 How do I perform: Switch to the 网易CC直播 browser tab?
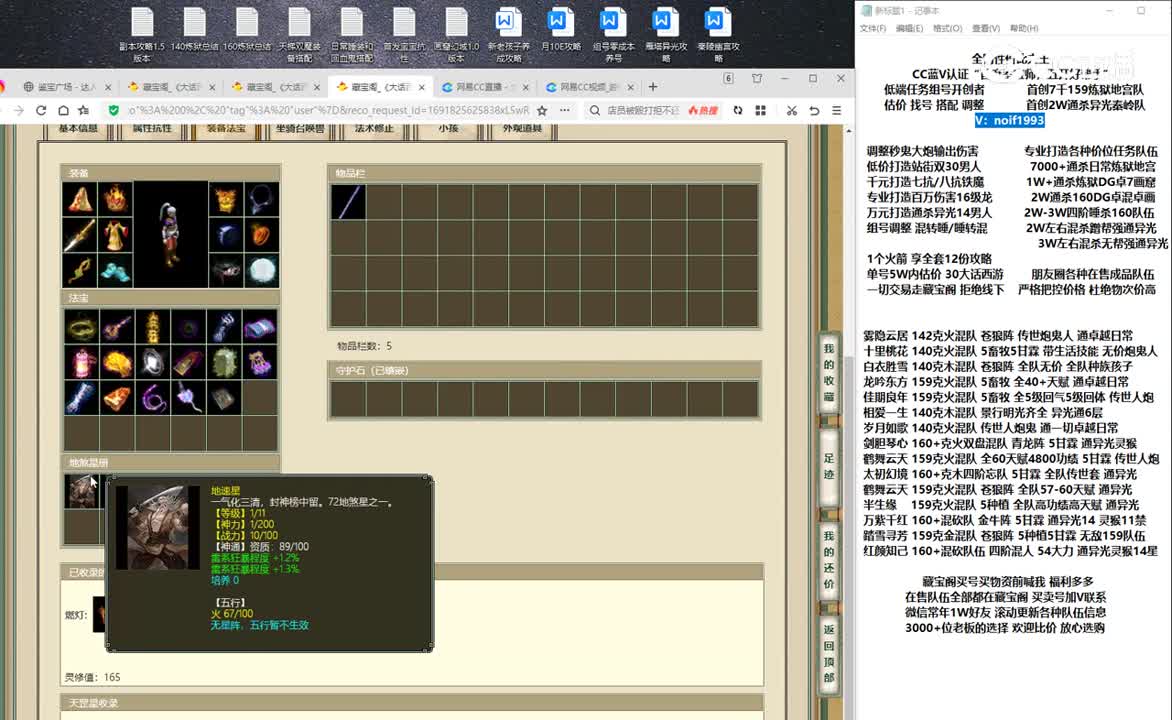[484, 87]
